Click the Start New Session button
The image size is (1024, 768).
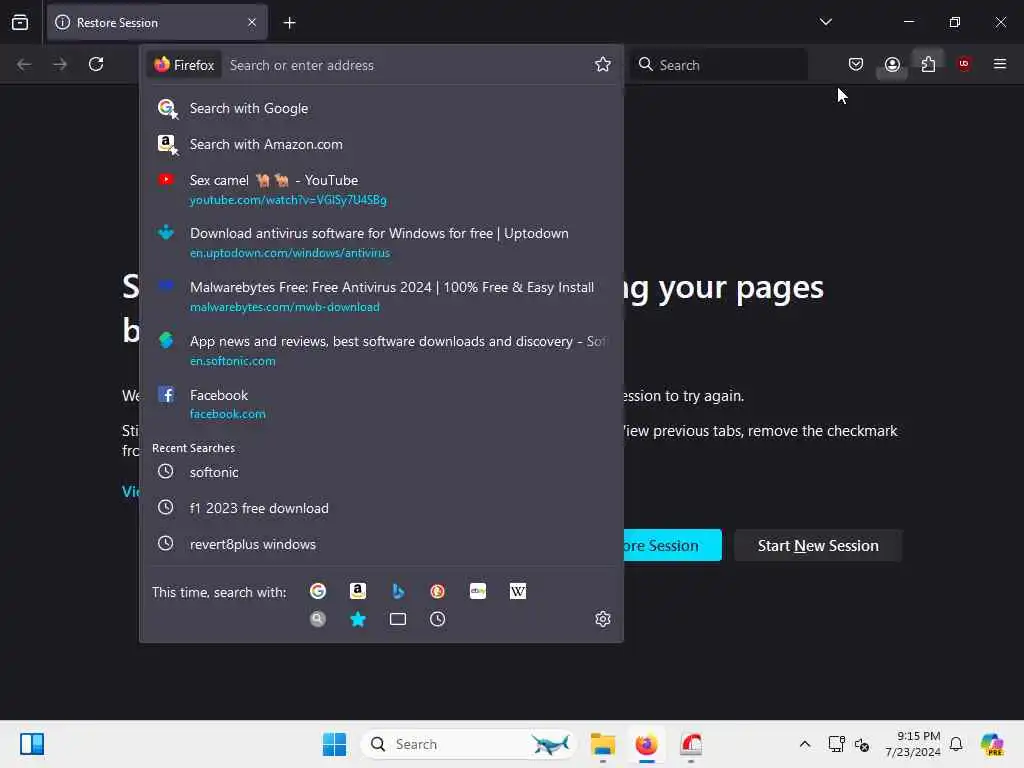(x=818, y=545)
